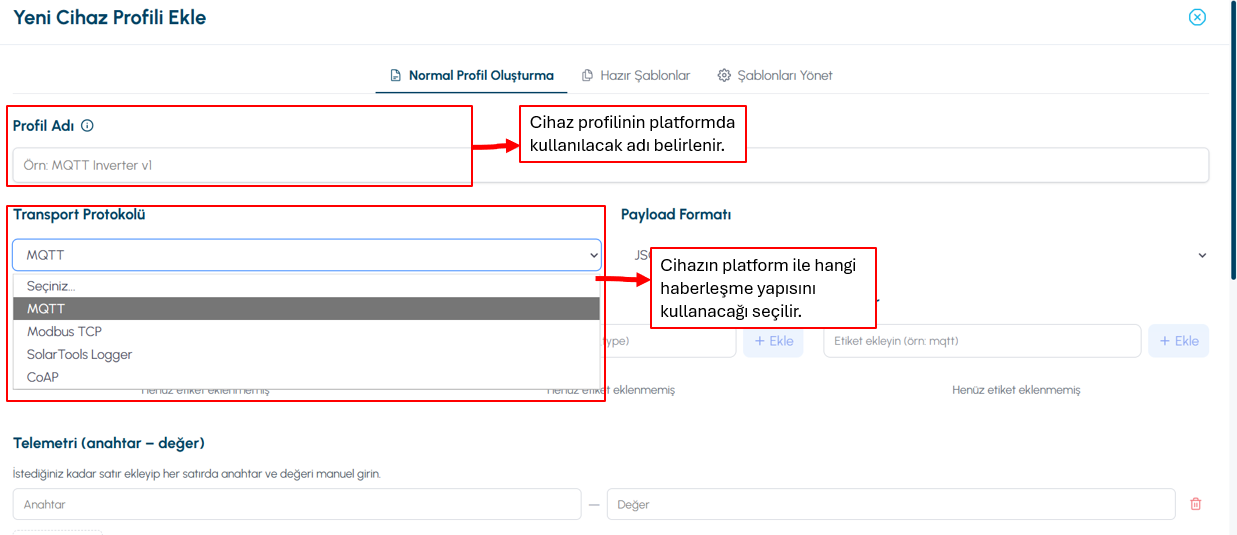Image resolution: width=1237 pixels, height=535 pixels.
Task: Click the telemetry Anahtar input field
Action: tap(297, 504)
